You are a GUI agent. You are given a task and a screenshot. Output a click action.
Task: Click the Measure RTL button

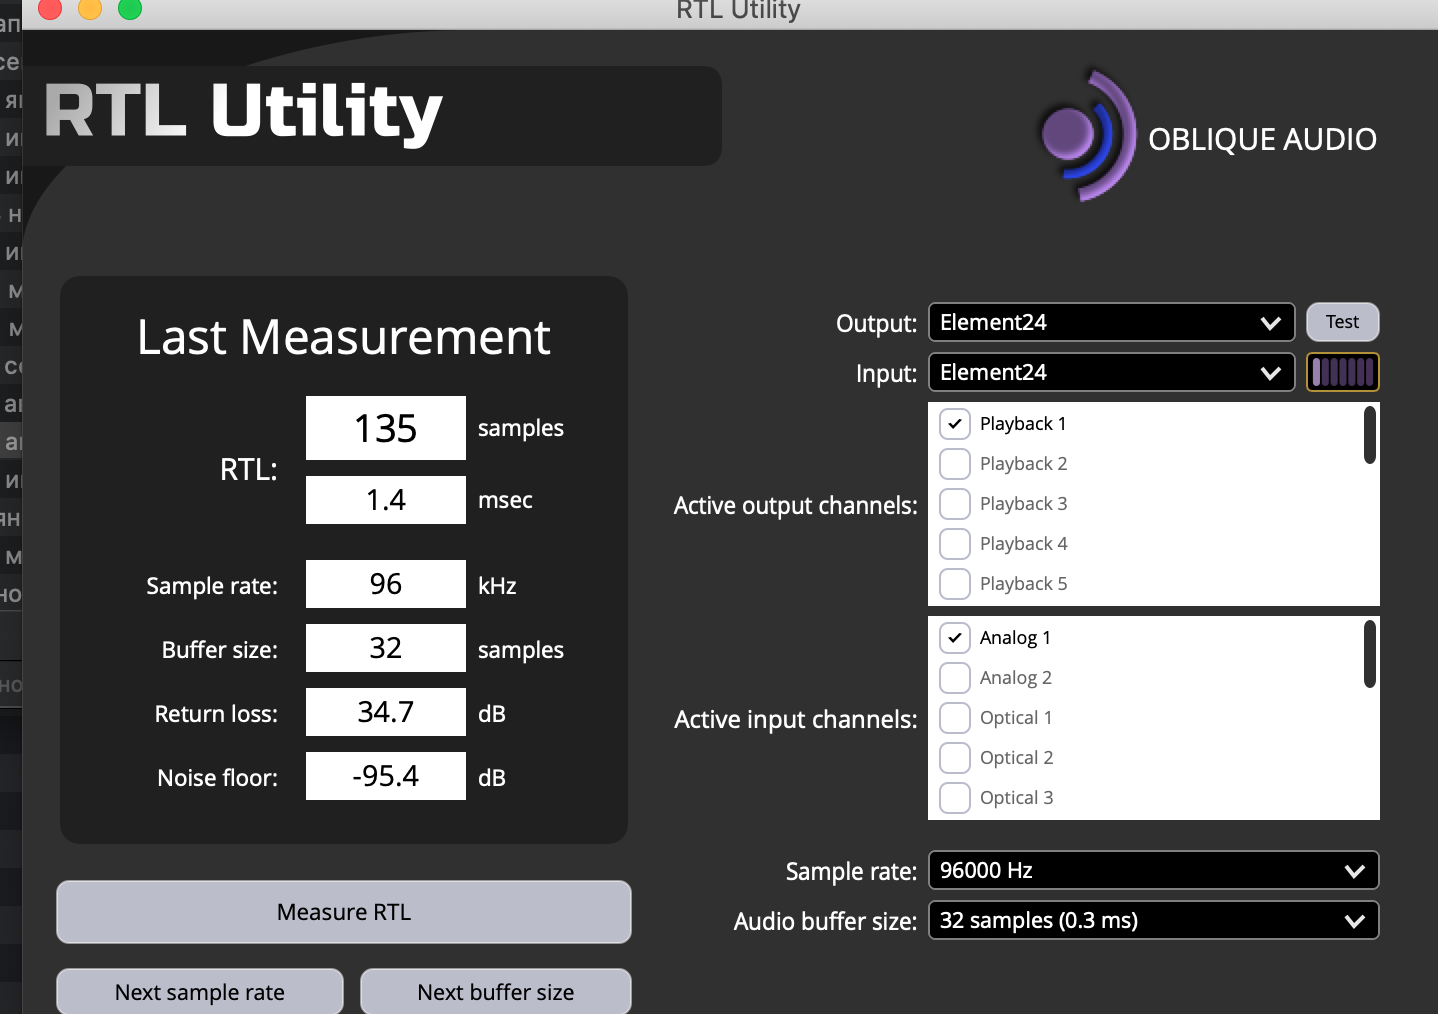[344, 912]
